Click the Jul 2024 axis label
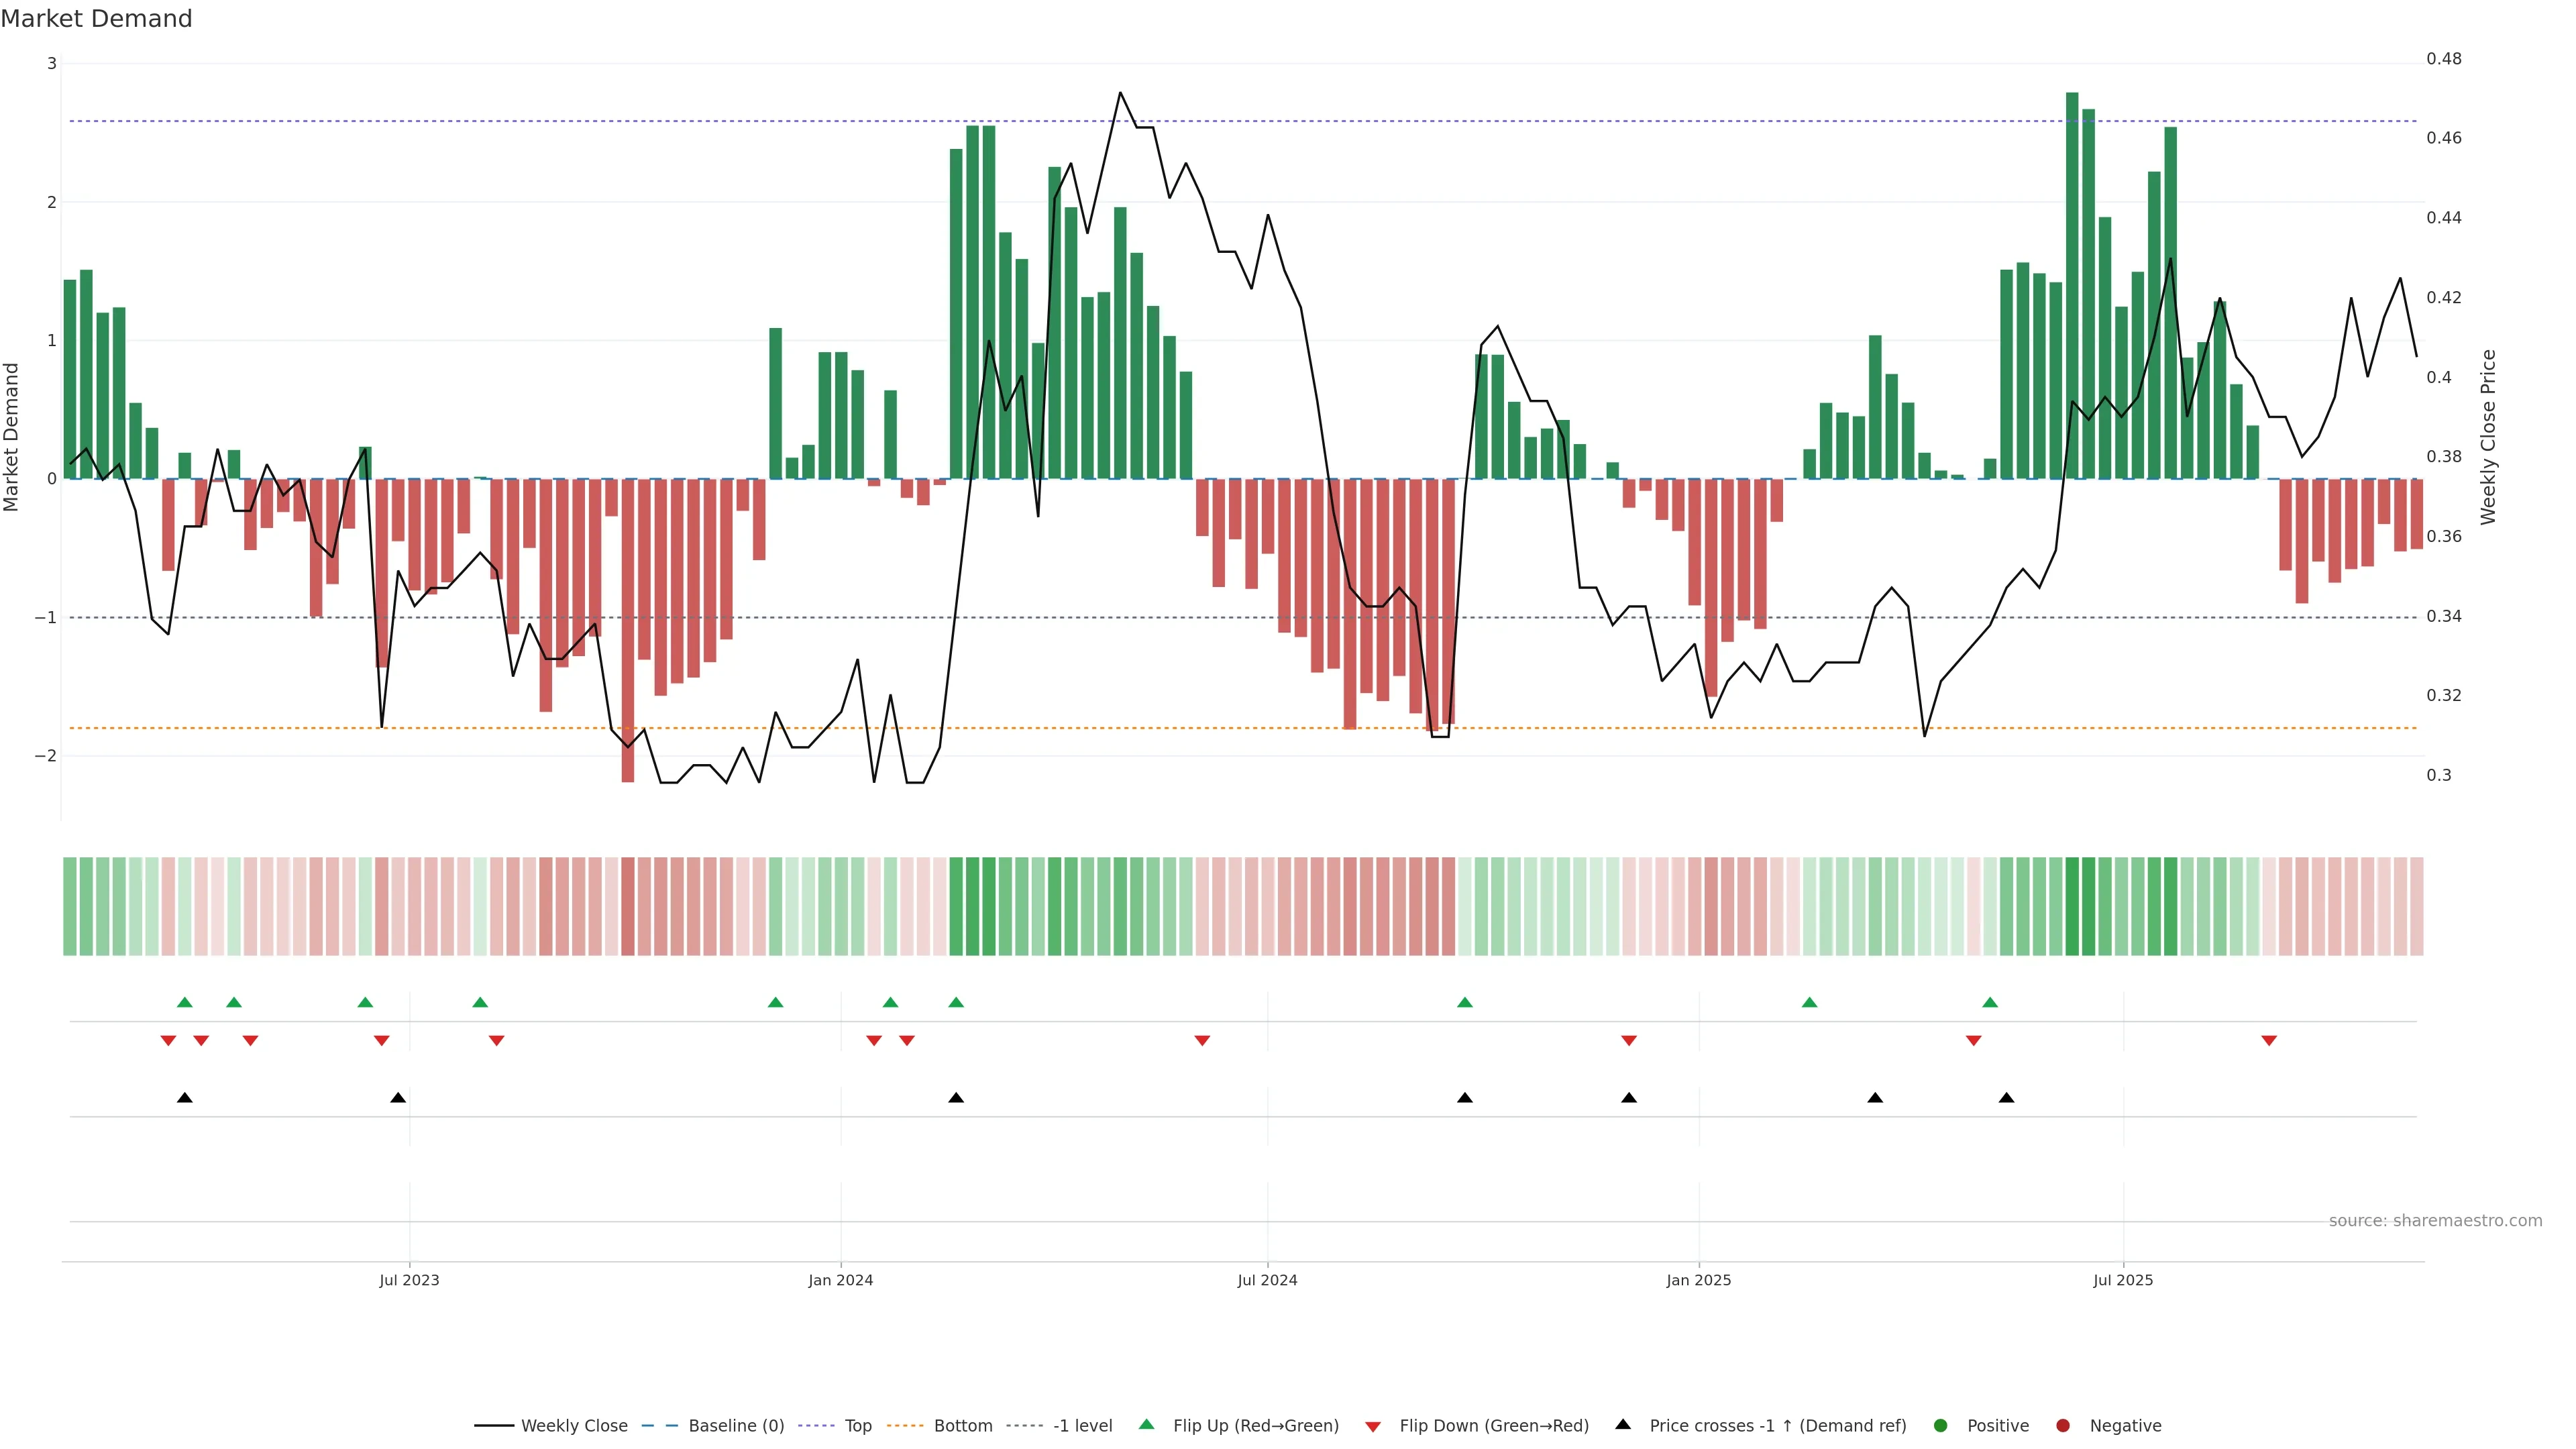The width and height of the screenshot is (2576, 1449). pyautogui.click(x=1267, y=1280)
